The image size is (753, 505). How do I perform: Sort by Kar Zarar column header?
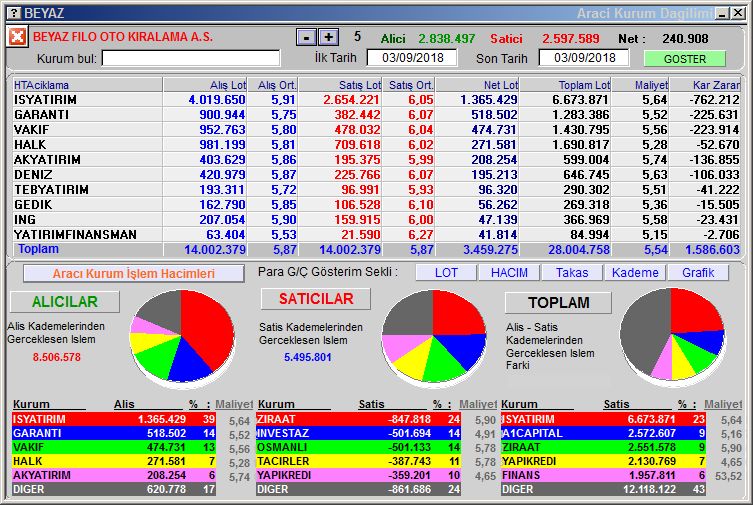tap(705, 85)
